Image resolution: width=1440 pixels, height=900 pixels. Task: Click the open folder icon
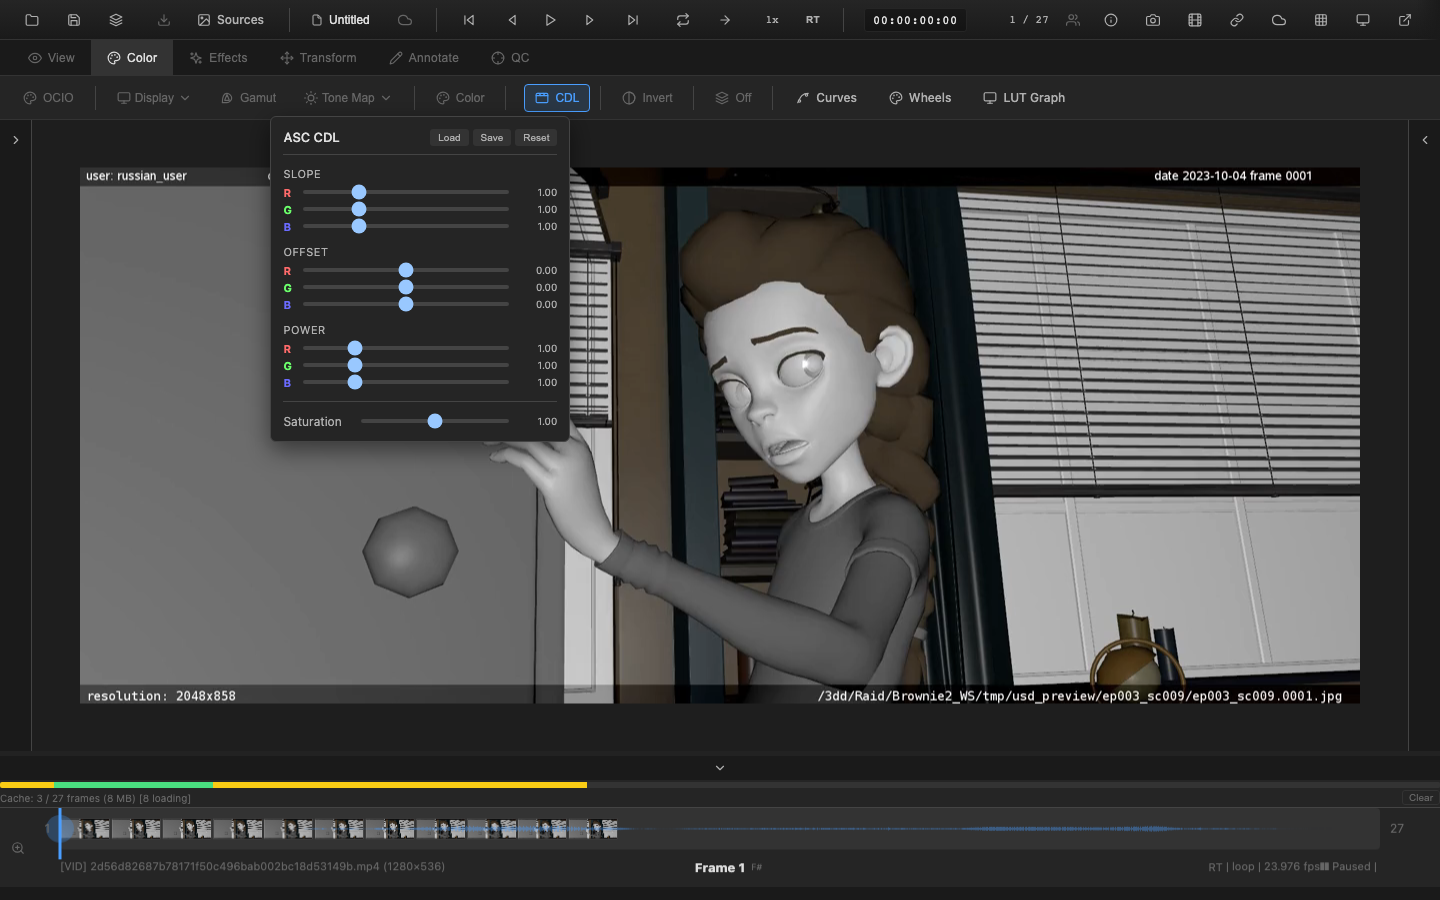(x=32, y=20)
